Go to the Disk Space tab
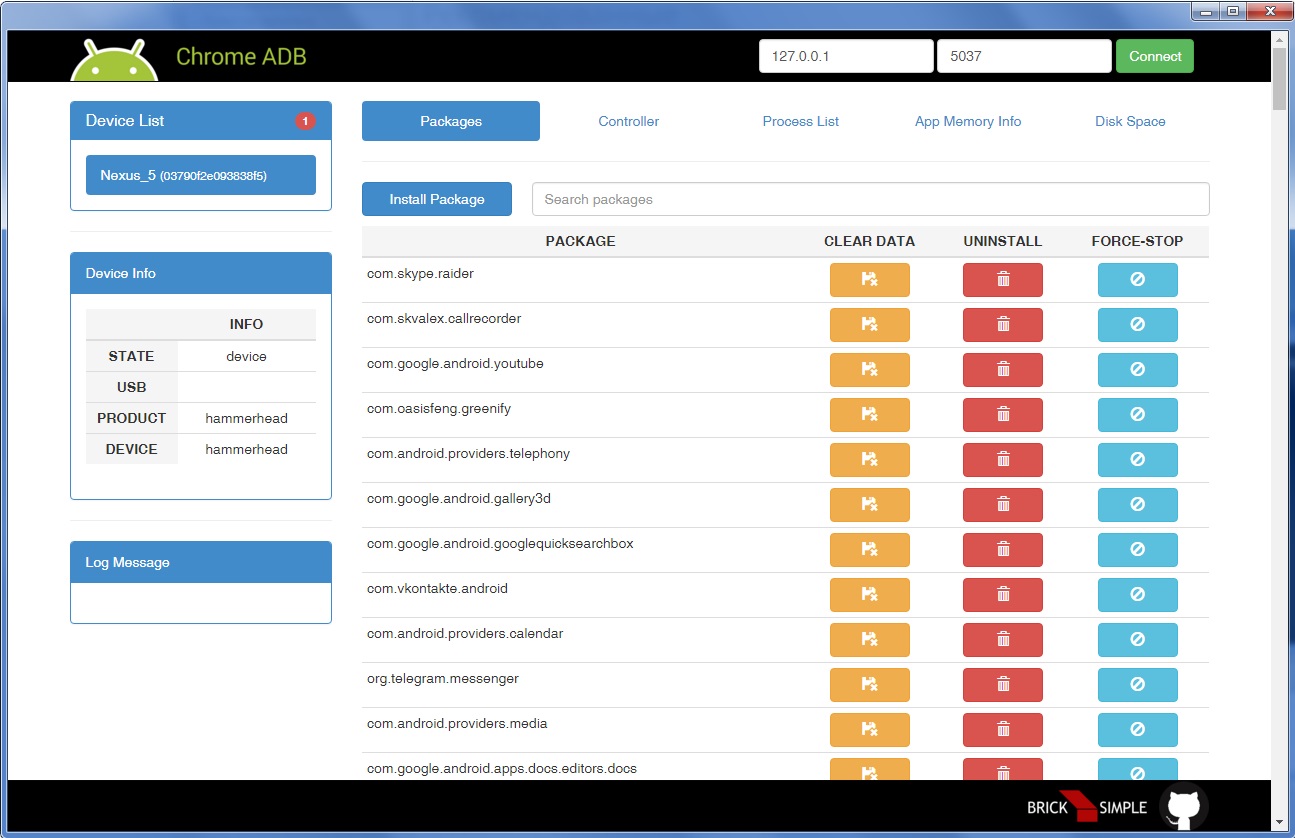The image size is (1295, 838). (x=1130, y=121)
